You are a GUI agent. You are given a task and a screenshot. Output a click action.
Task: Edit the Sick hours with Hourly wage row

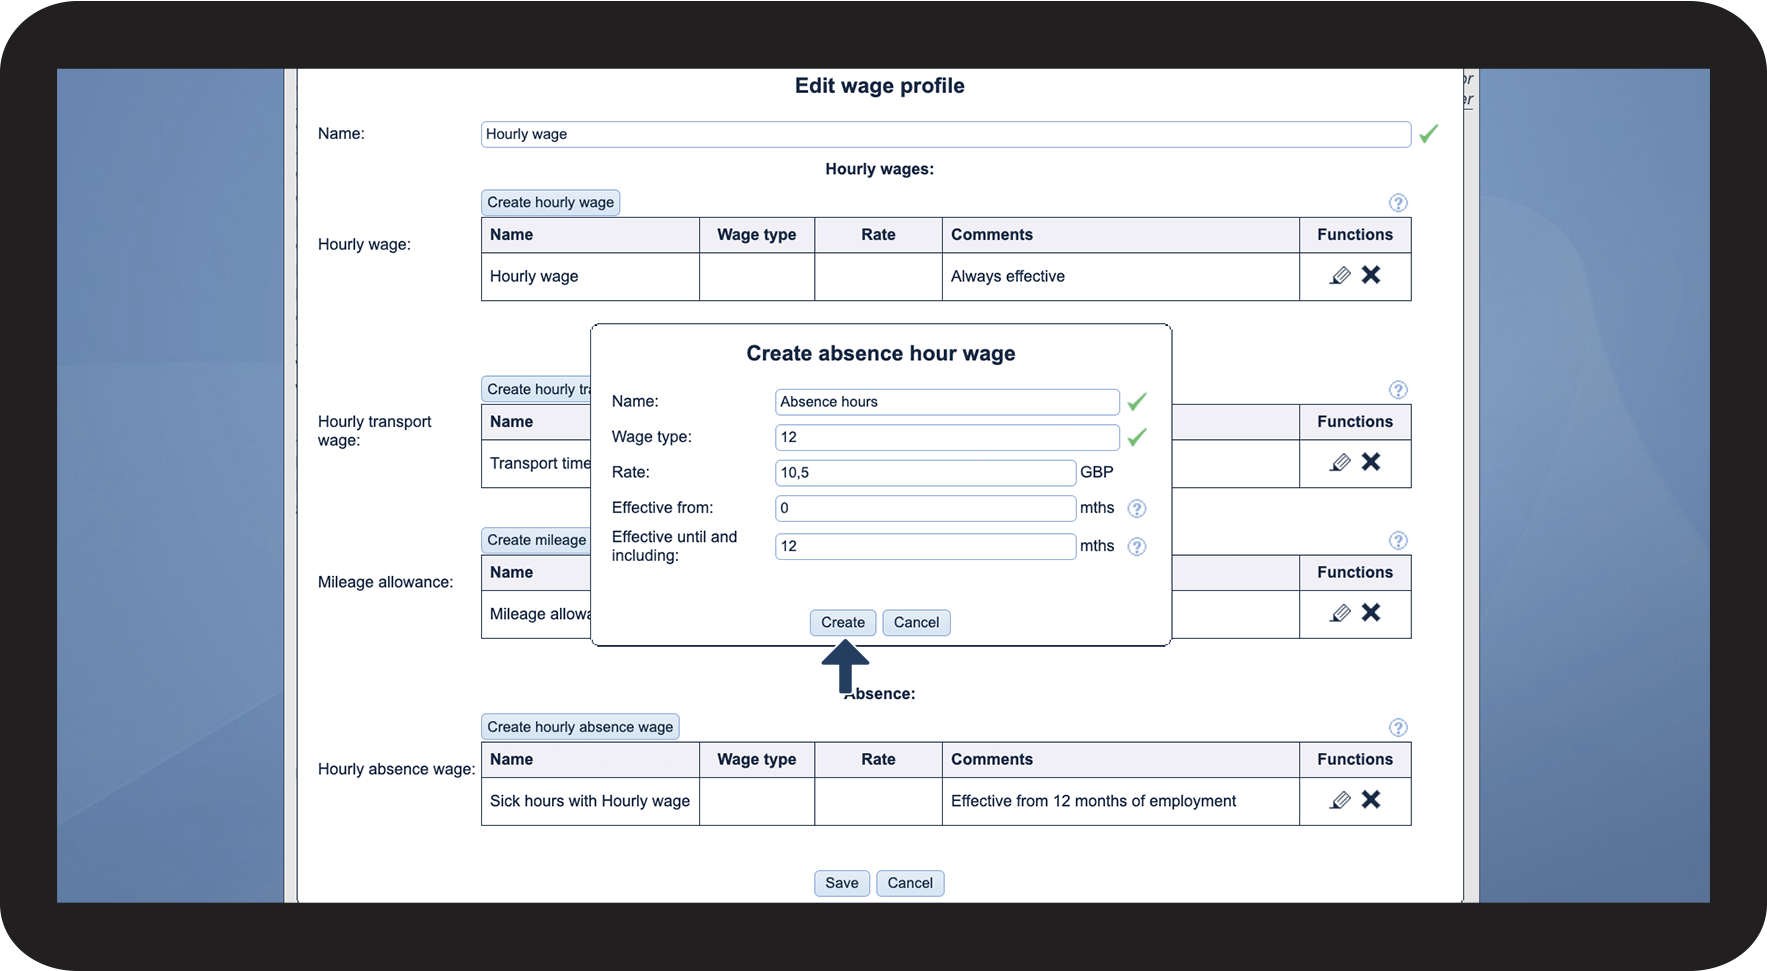(1340, 800)
